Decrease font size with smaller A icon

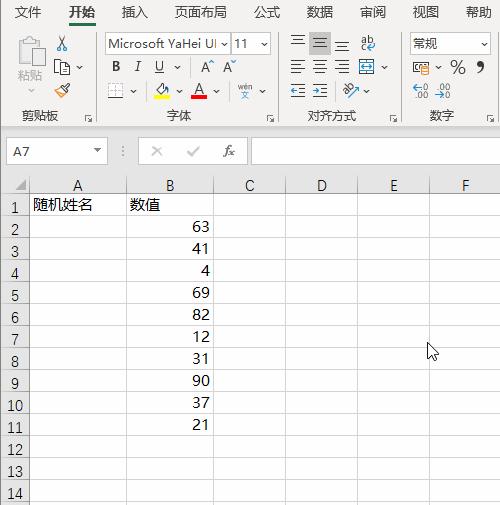tap(229, 67)
